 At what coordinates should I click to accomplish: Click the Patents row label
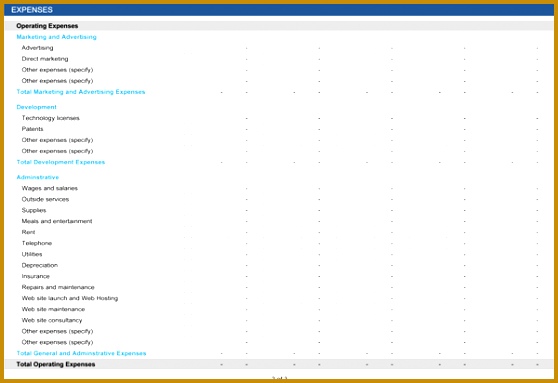click(x=32, y=129)
